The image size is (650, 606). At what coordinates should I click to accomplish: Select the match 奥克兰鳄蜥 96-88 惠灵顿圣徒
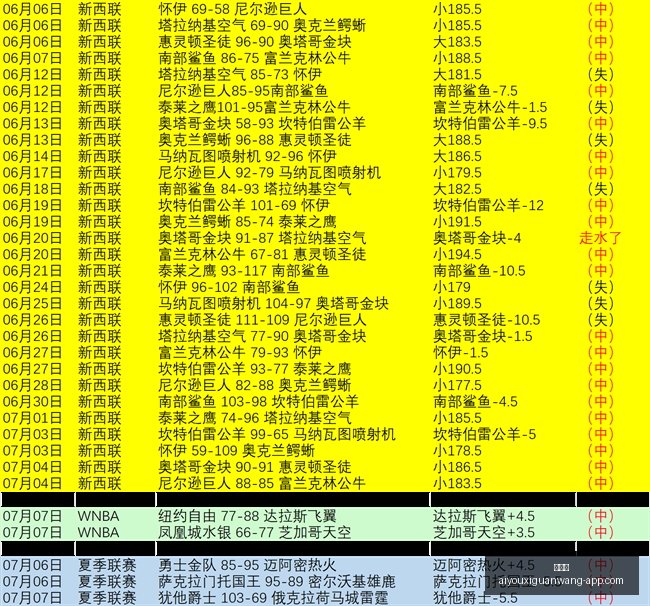[255, 140]
